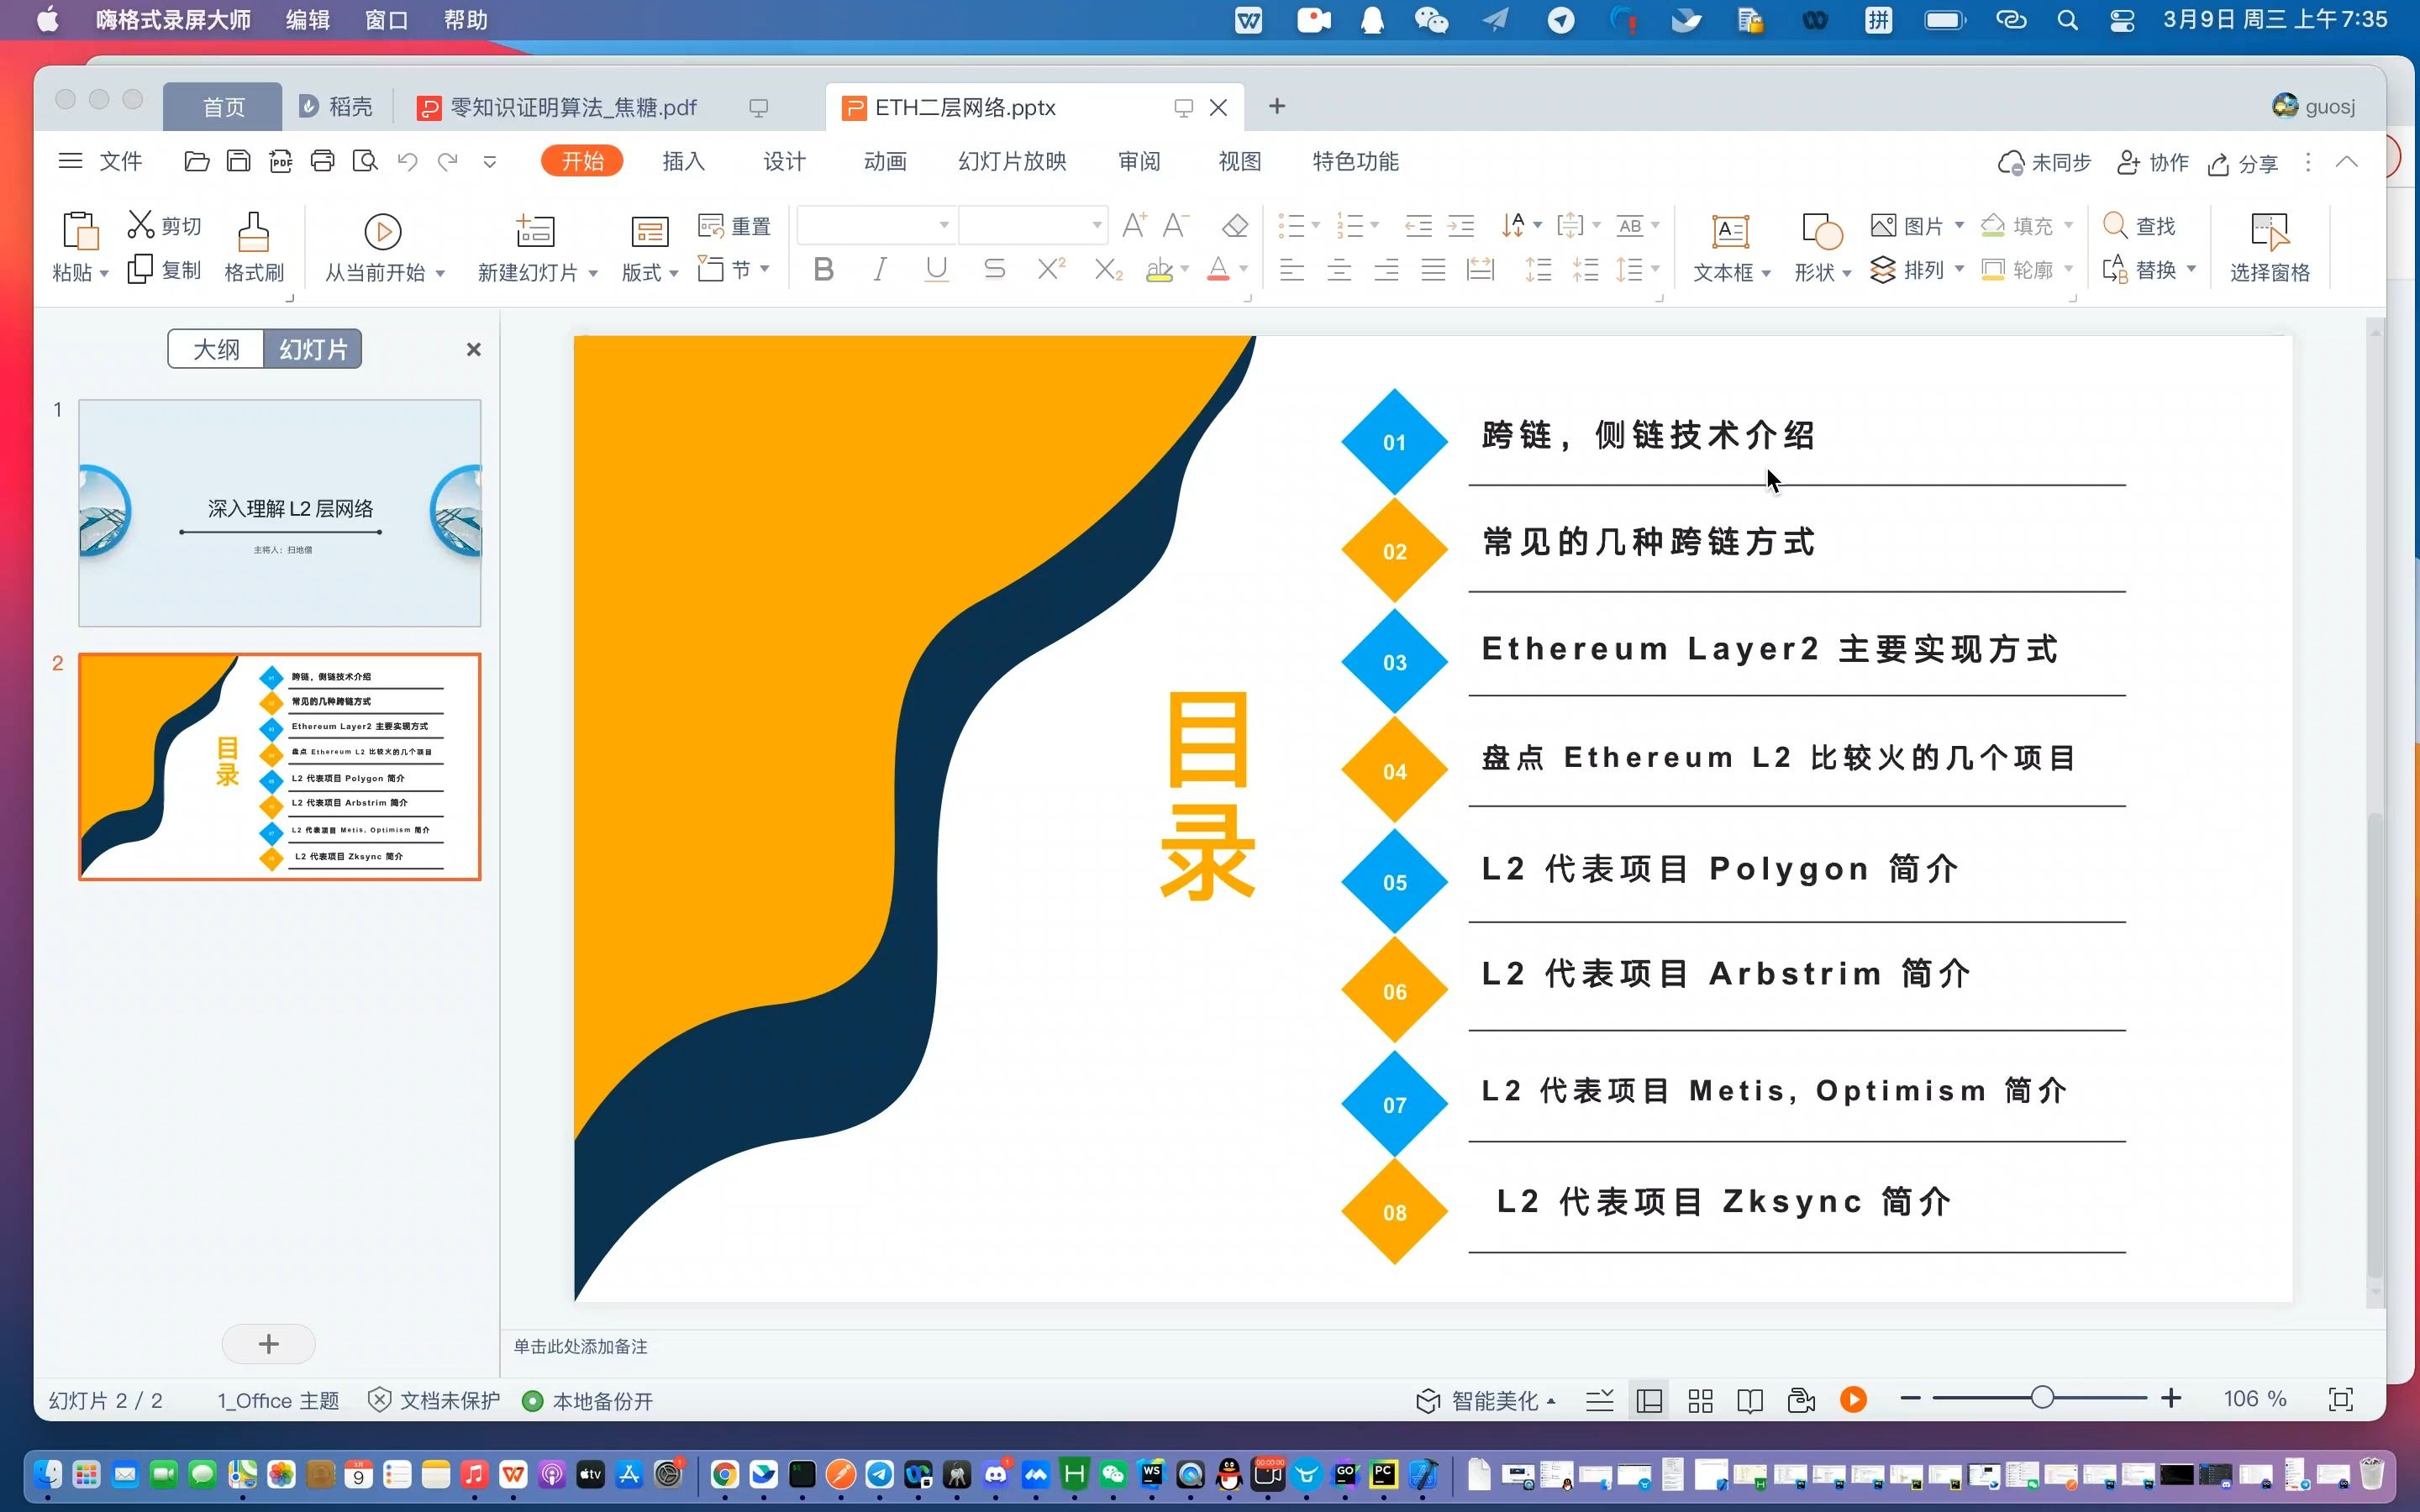Click the Decrease font size icon
The width and height of the screenshot is (2420, 1512).
pos(1176,225)
